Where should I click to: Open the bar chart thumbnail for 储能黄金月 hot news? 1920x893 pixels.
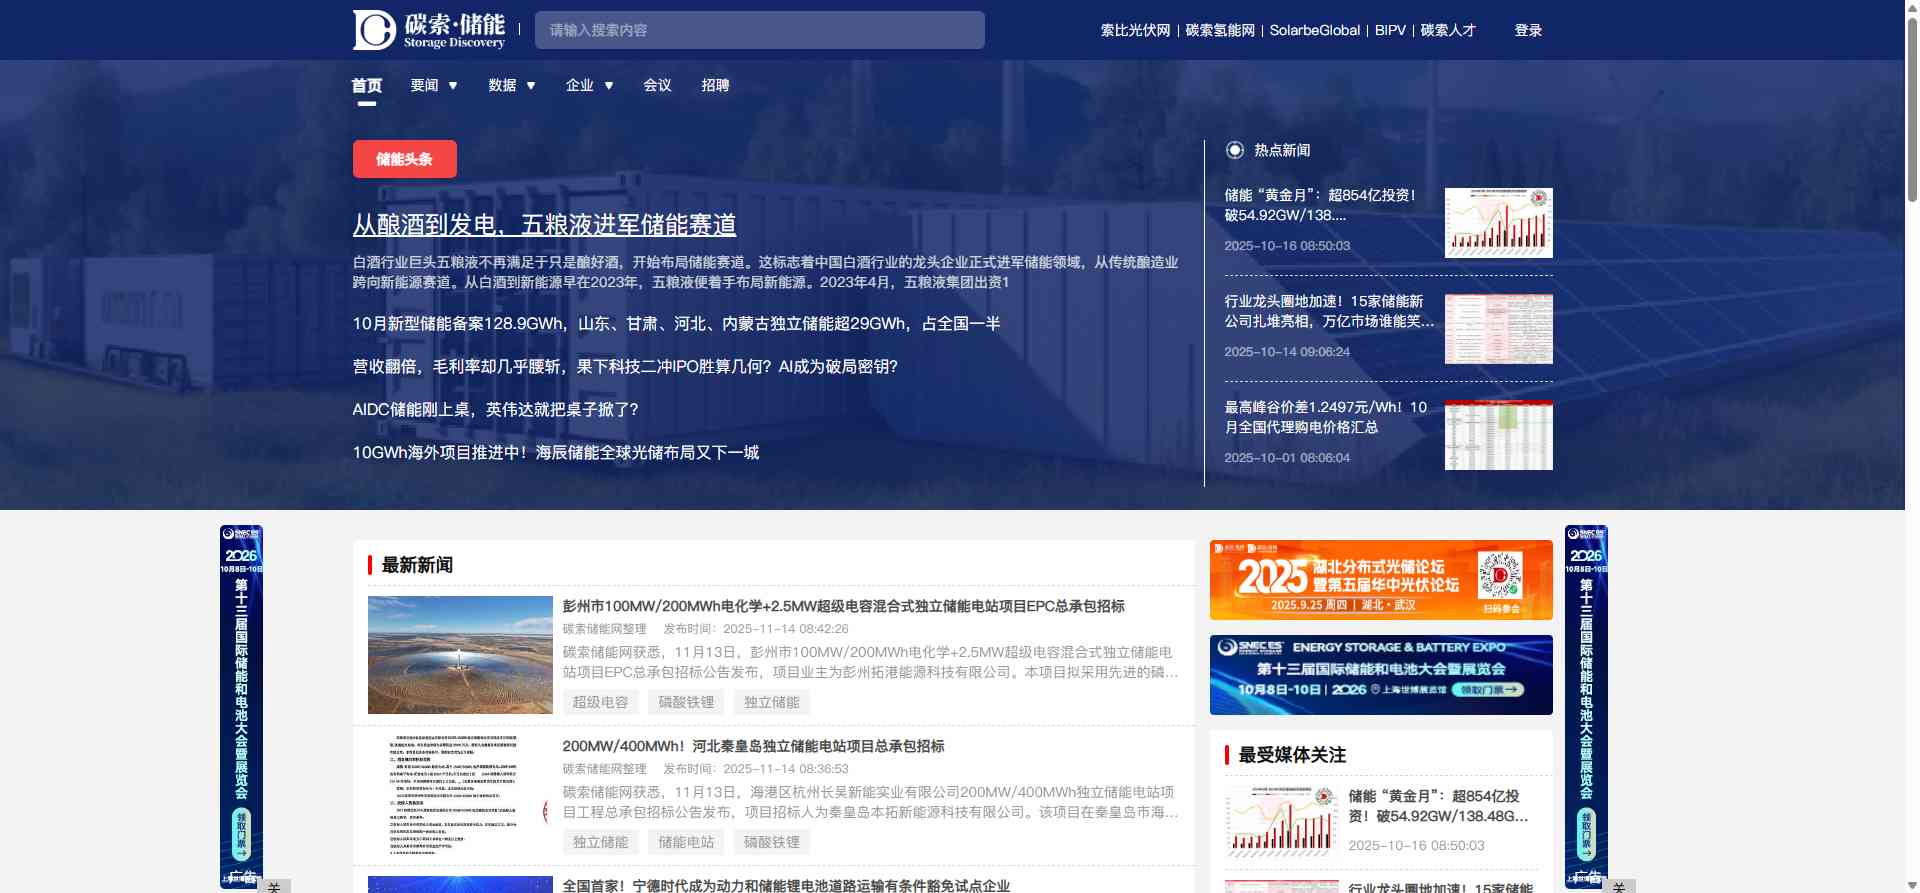1498,223
